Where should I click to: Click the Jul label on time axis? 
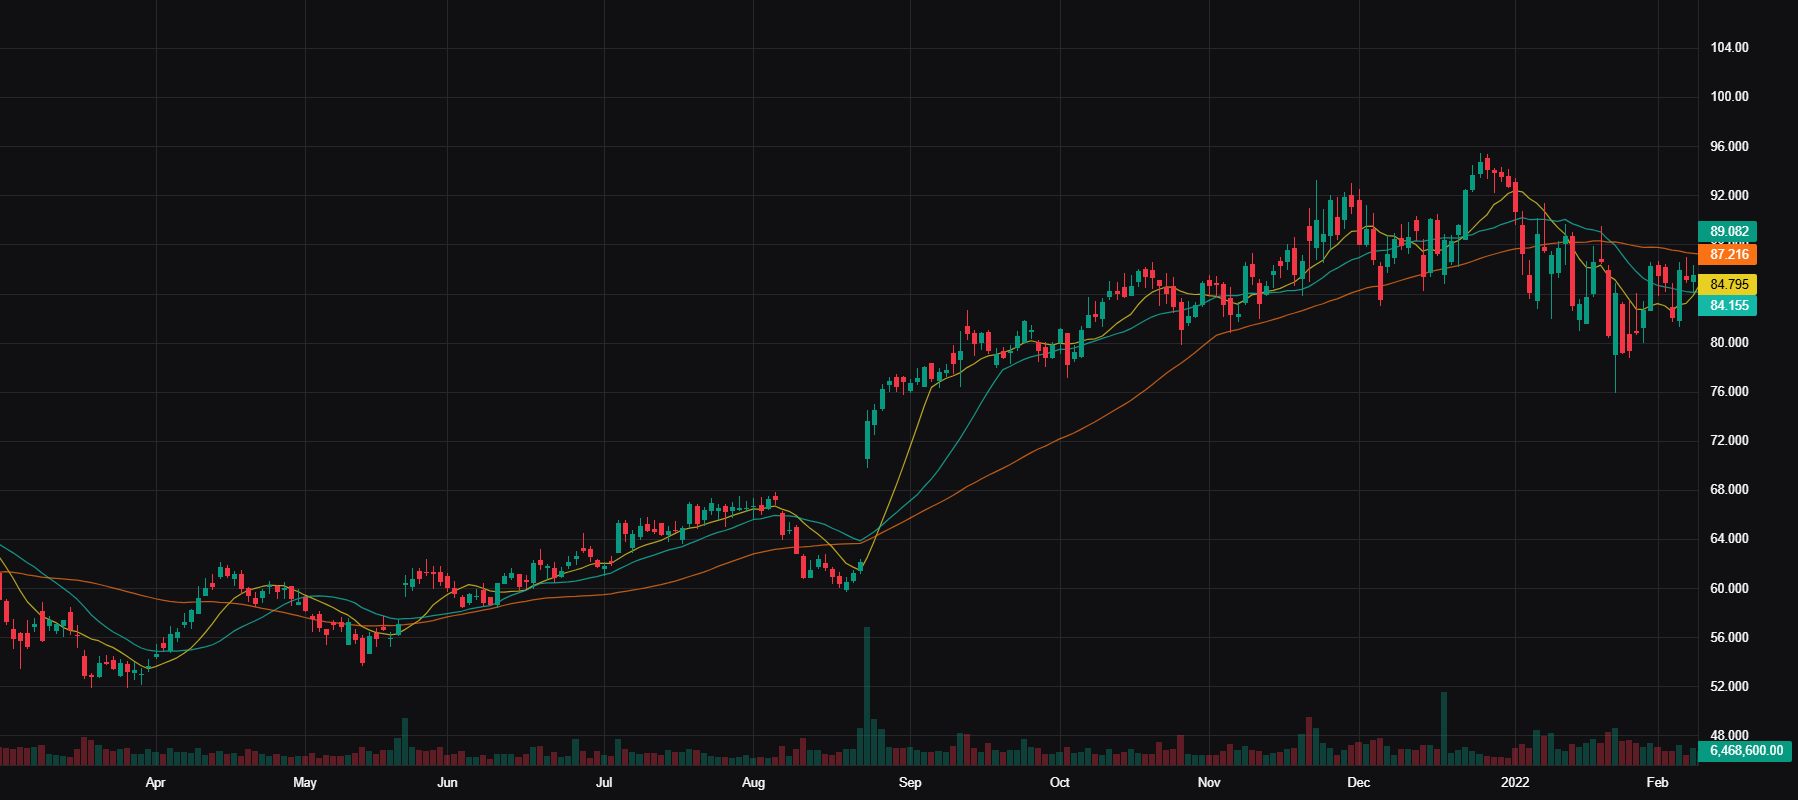604,783
